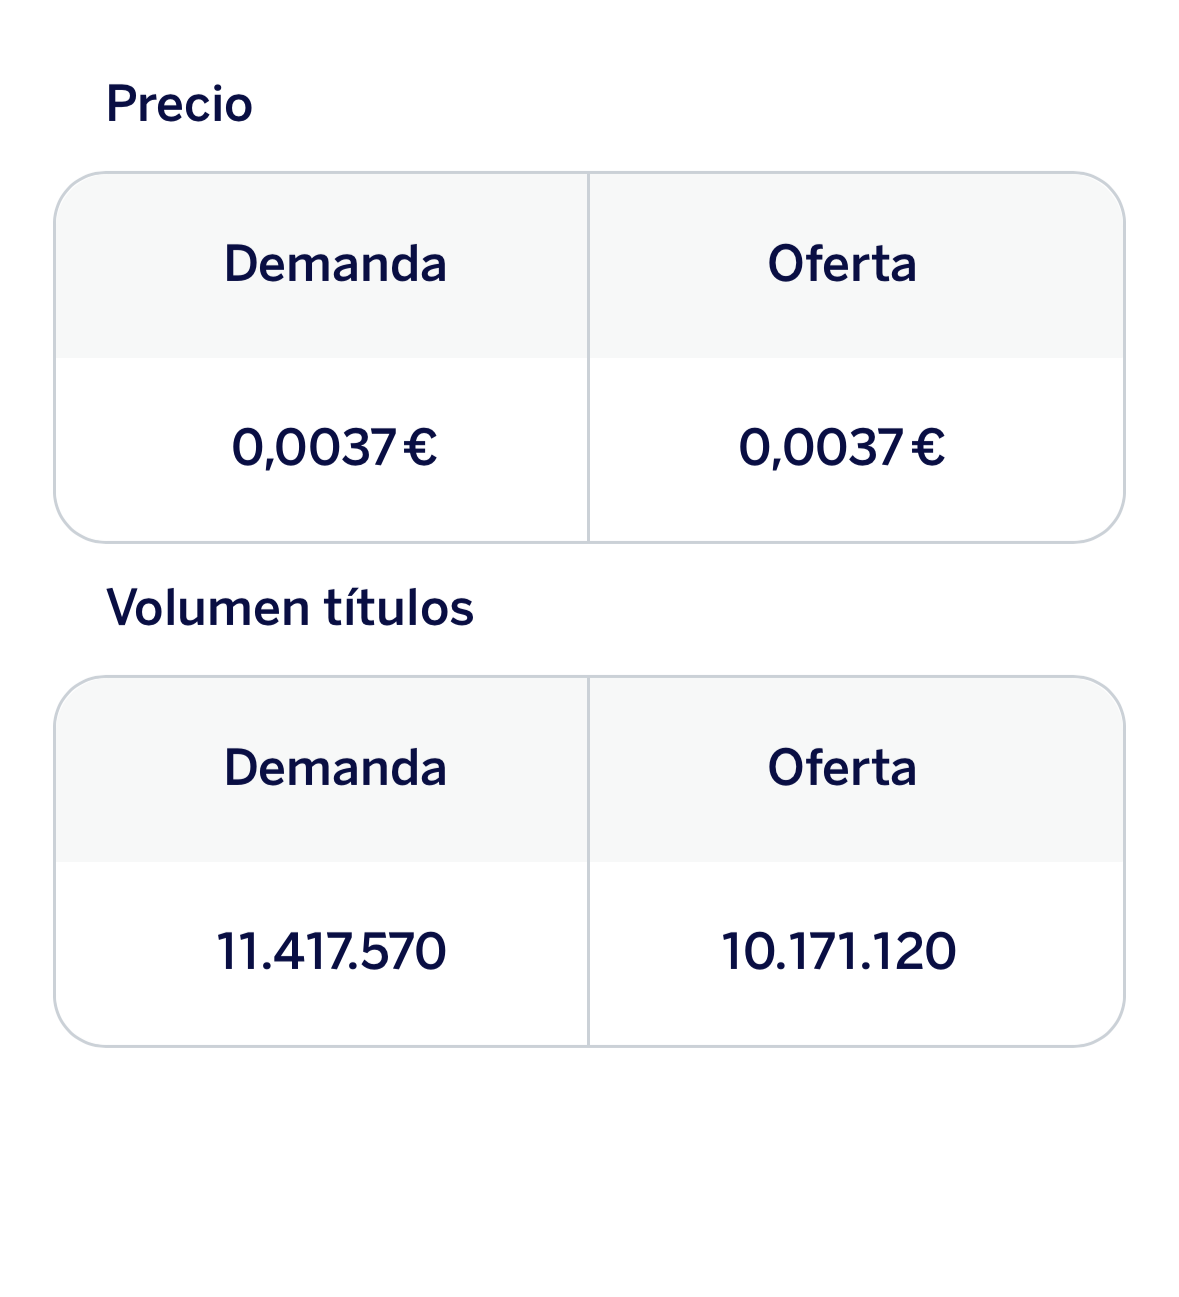Select the Demanda volume 11.417.570
The image size is (1179, 1297).
pos(332,951)
